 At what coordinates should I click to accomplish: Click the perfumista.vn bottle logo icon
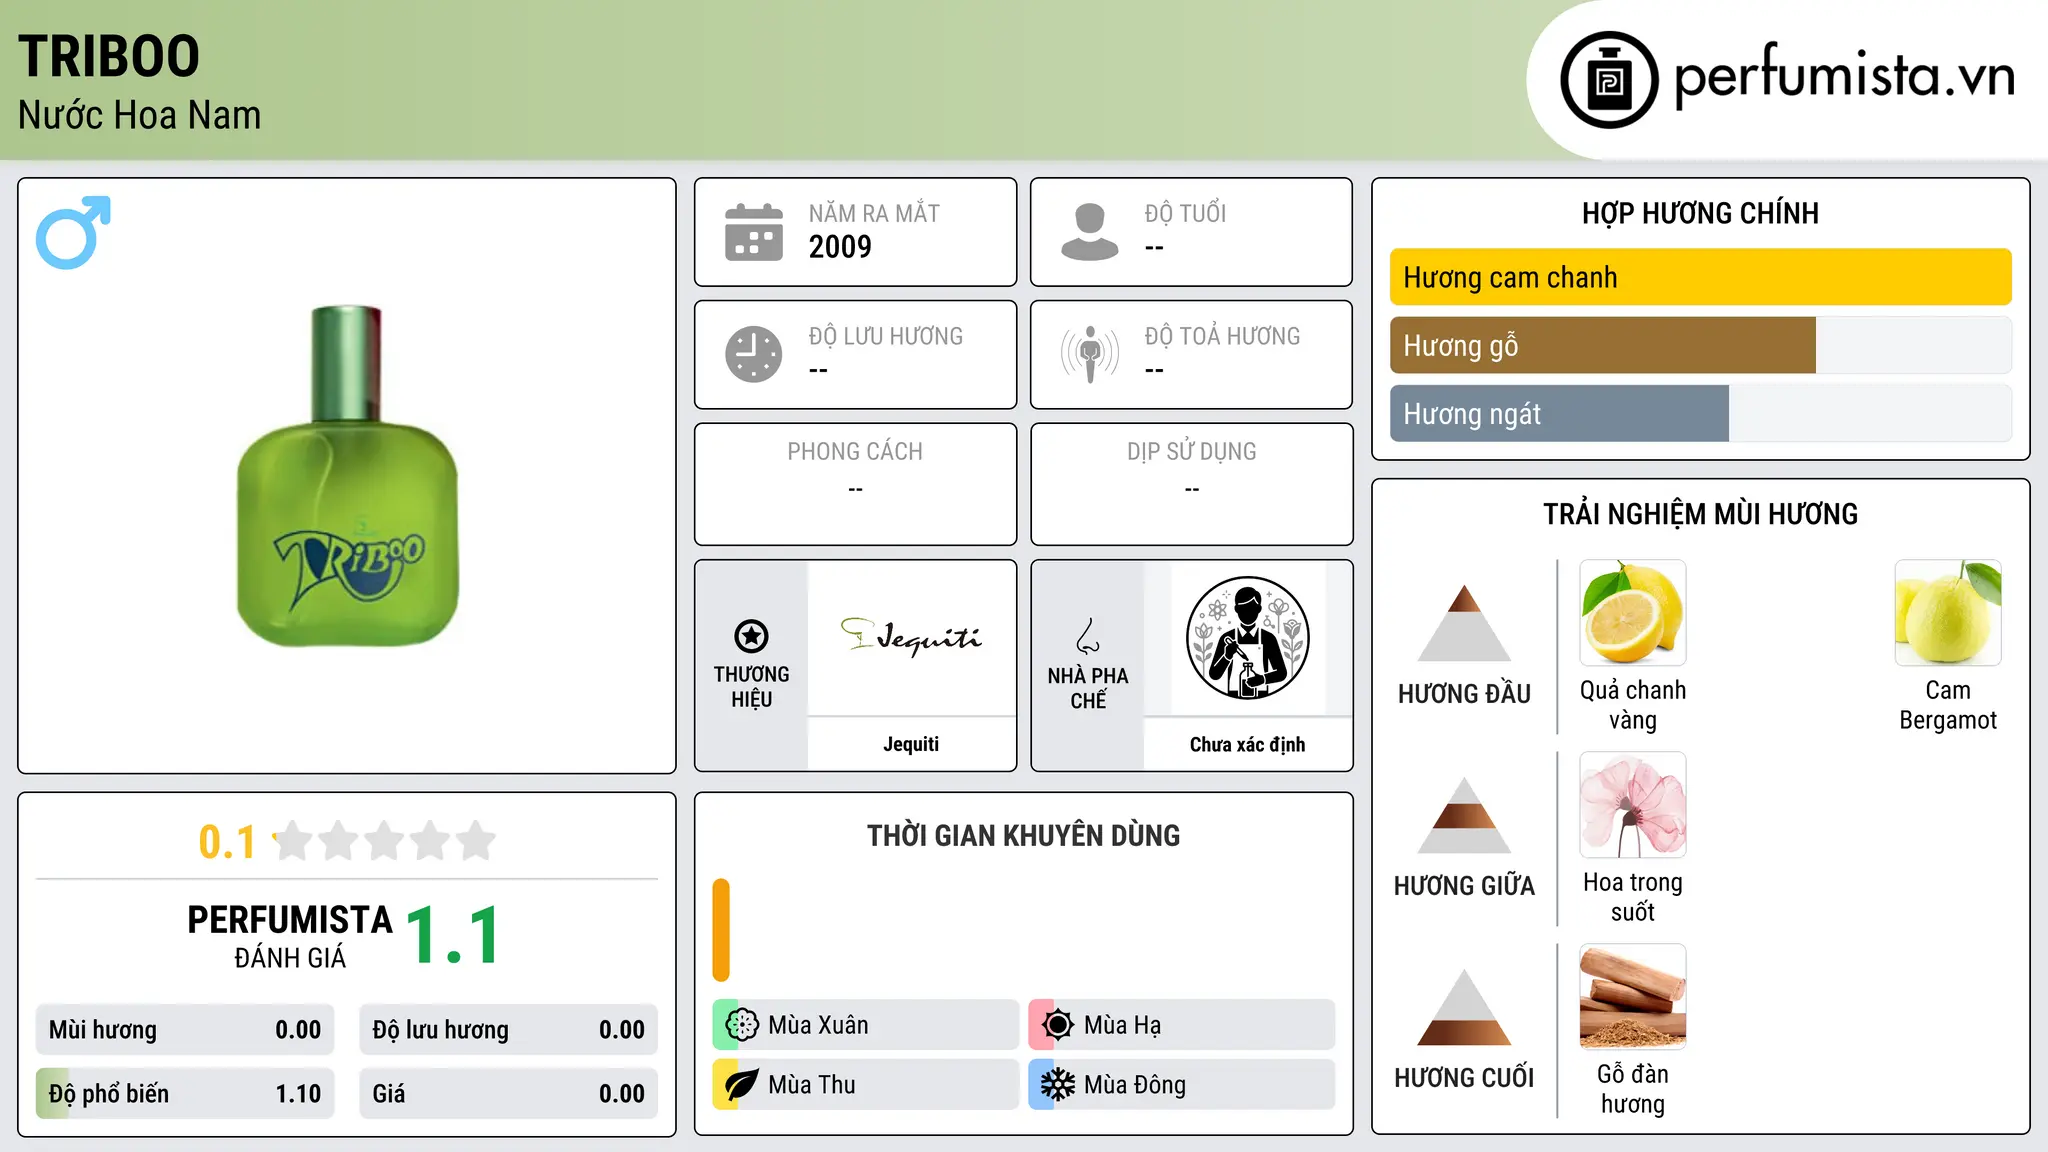[1609, 80]
